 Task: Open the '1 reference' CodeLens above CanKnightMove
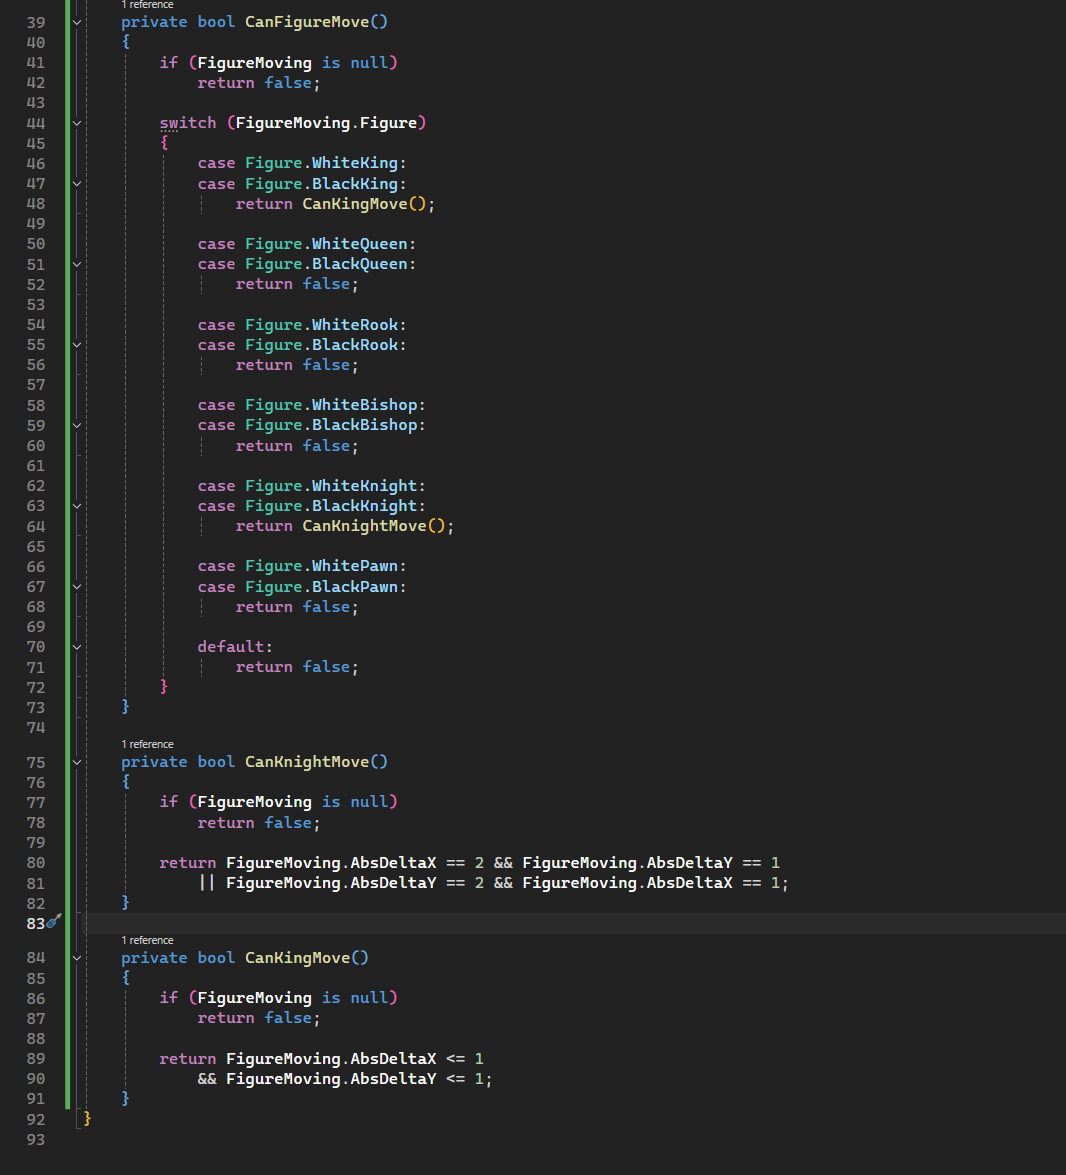click(x=148, y=744)
